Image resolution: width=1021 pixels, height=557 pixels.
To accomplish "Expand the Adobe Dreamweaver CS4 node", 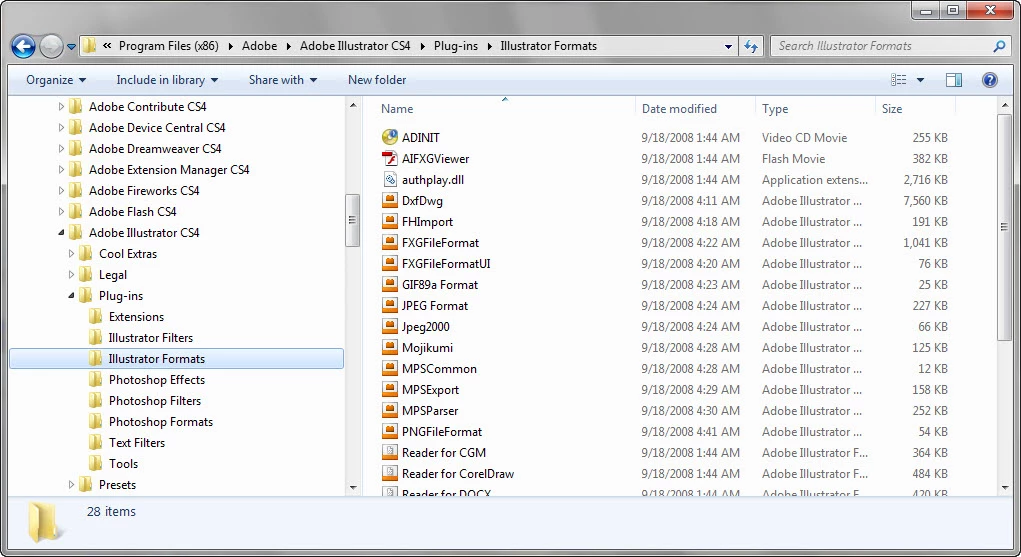I will [x=61, y=149].
